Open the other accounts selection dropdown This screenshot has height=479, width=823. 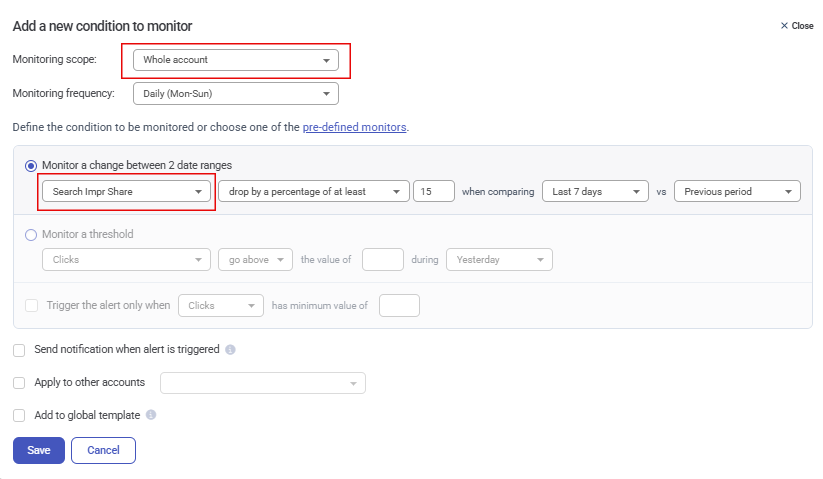263,383
